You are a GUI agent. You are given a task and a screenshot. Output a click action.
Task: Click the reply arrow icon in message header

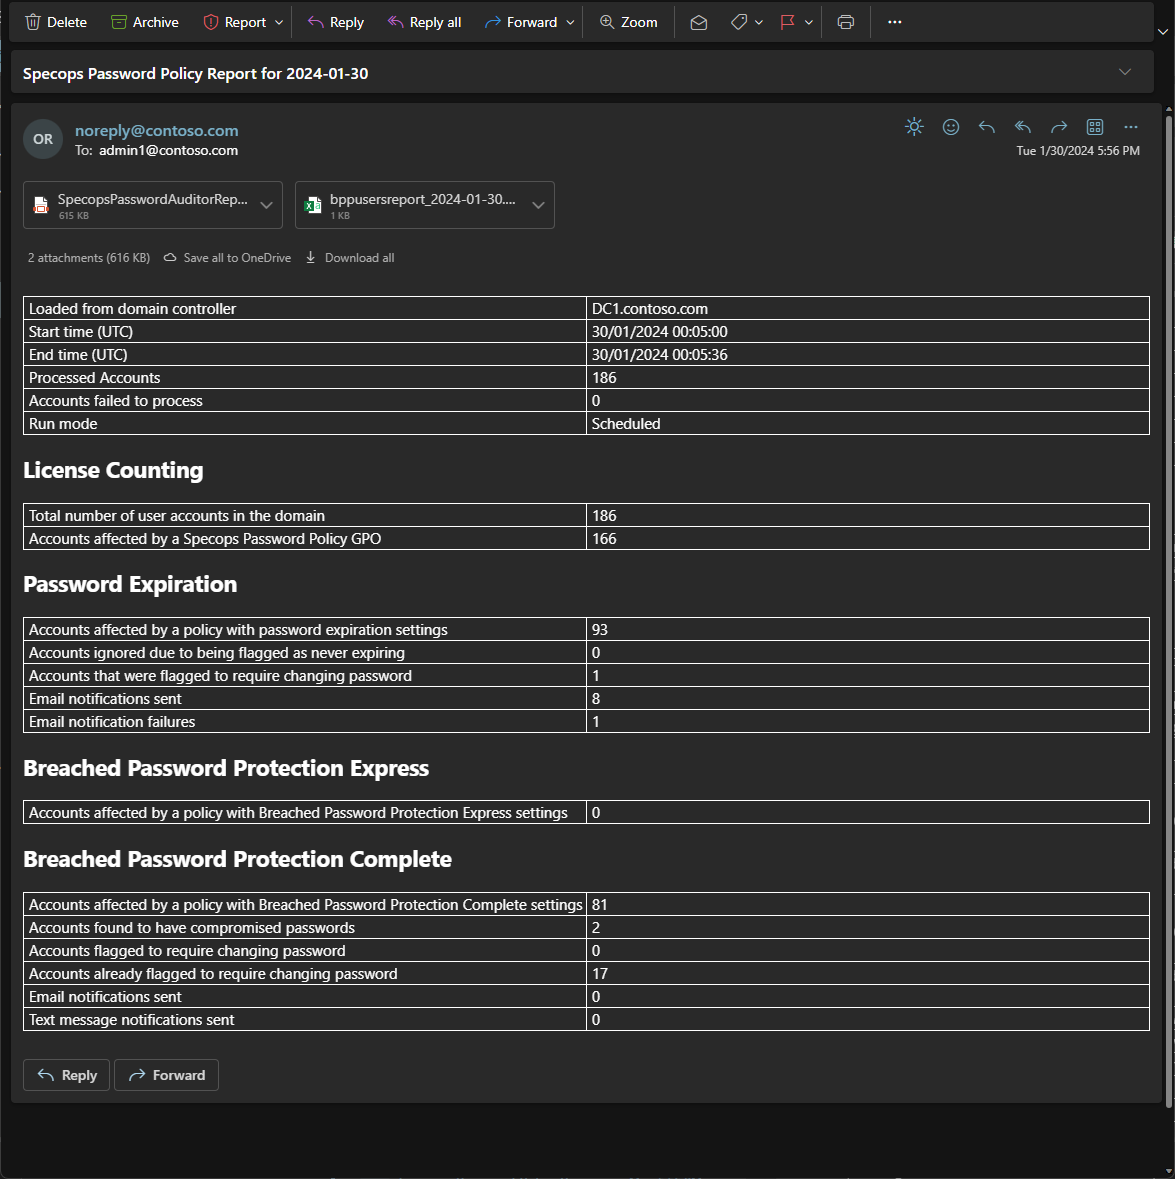click(987, 126)
